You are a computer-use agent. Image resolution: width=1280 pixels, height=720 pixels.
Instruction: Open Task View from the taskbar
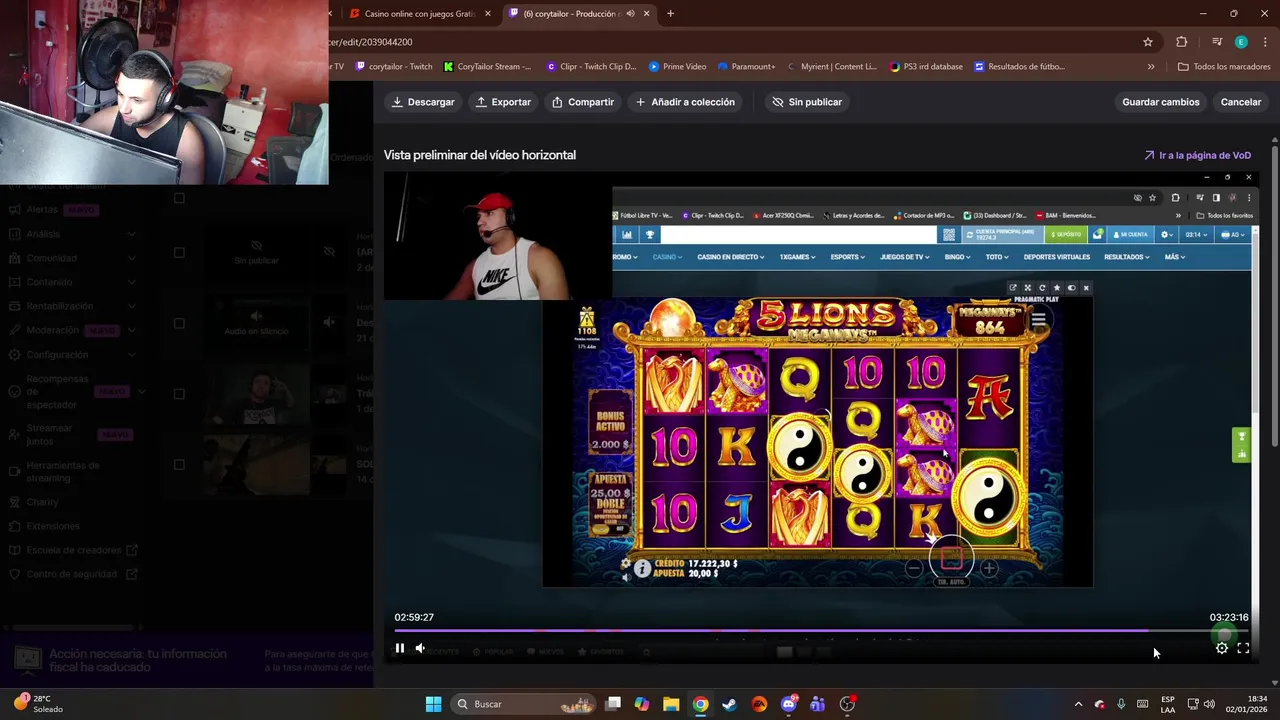tap(613, 704)
